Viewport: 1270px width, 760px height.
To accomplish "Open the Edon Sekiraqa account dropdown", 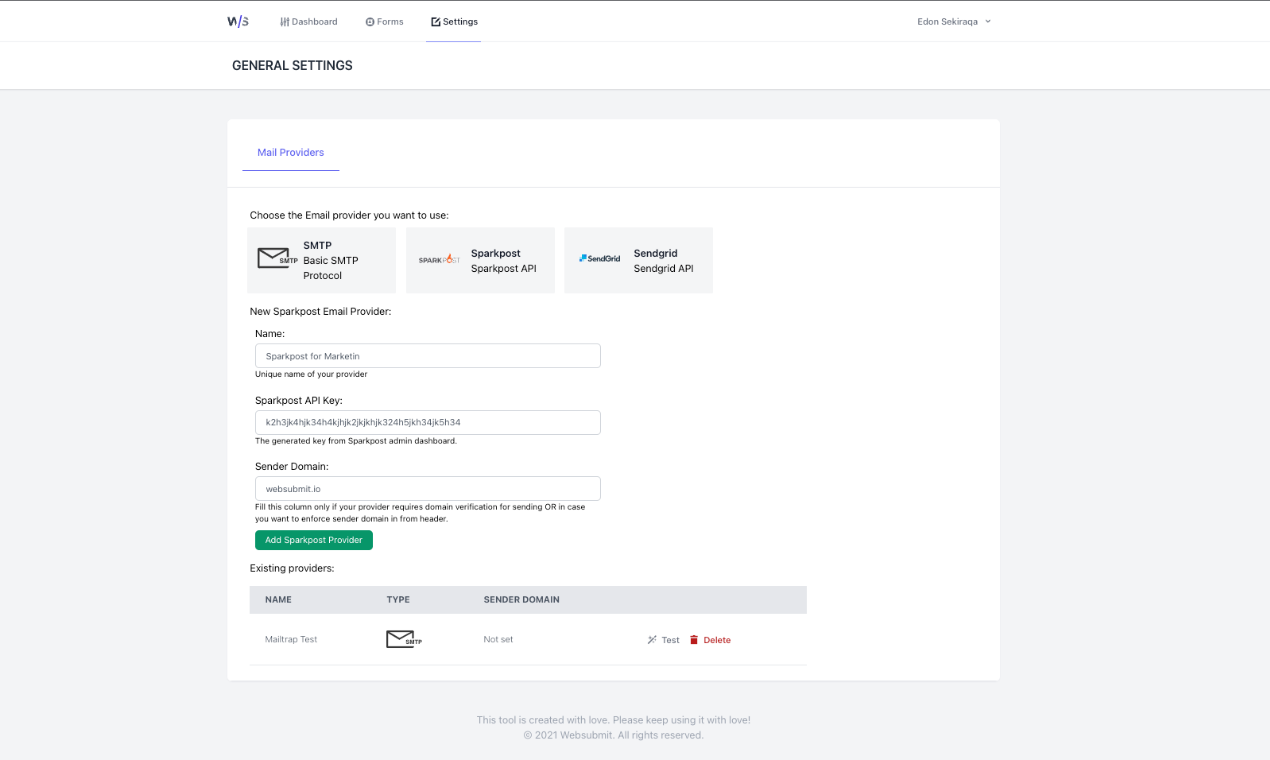I will pyautogui.click(x=953, y=20).
